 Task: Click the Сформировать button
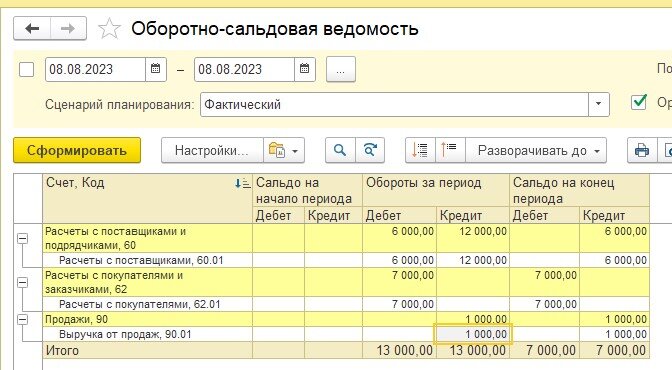(x=77, y=150)
